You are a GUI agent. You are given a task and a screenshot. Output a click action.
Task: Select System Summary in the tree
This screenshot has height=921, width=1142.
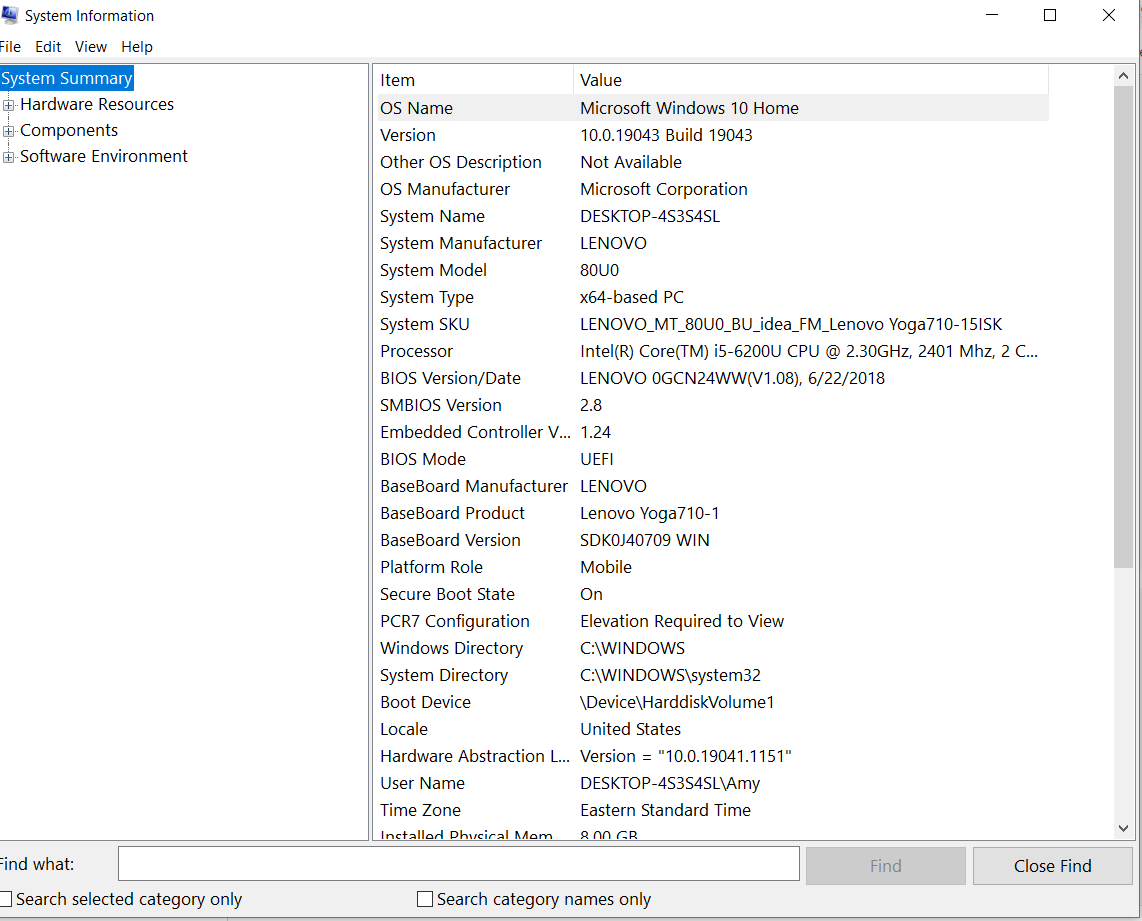[x=67, y=78]
